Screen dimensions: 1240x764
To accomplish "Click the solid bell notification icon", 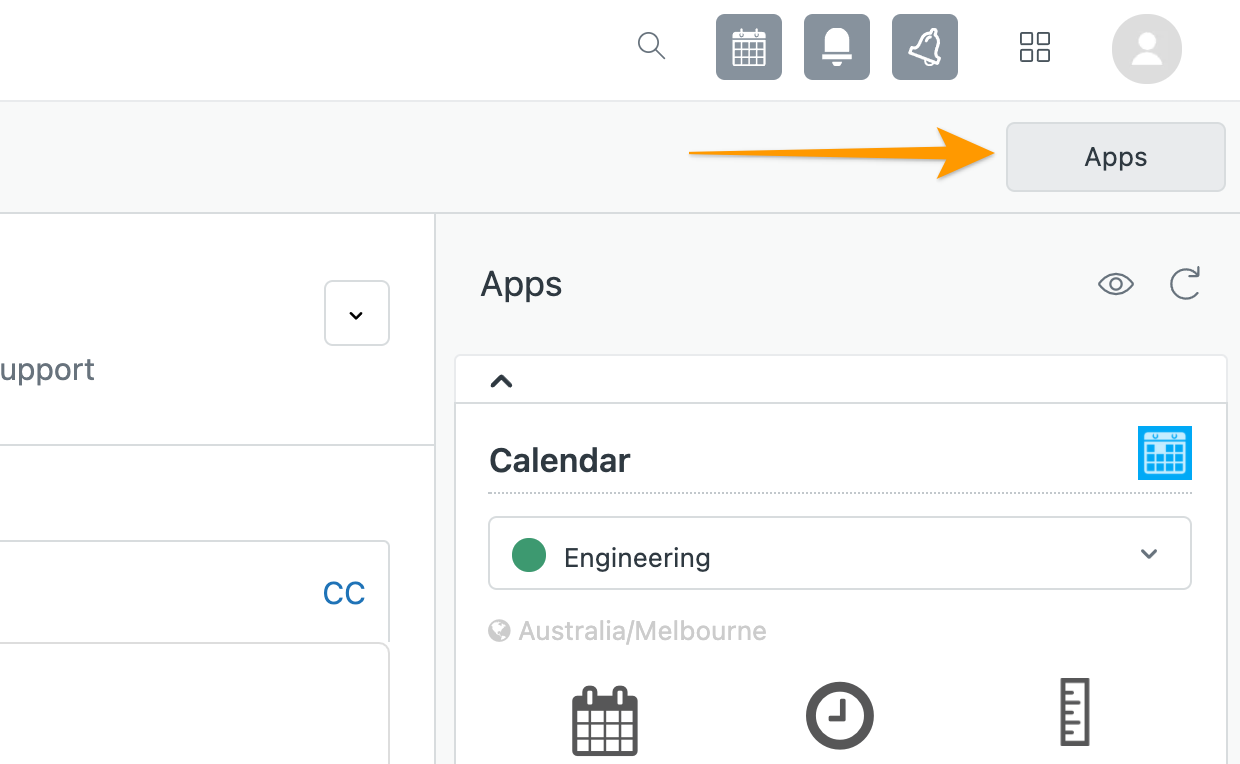I will (837, 47).
